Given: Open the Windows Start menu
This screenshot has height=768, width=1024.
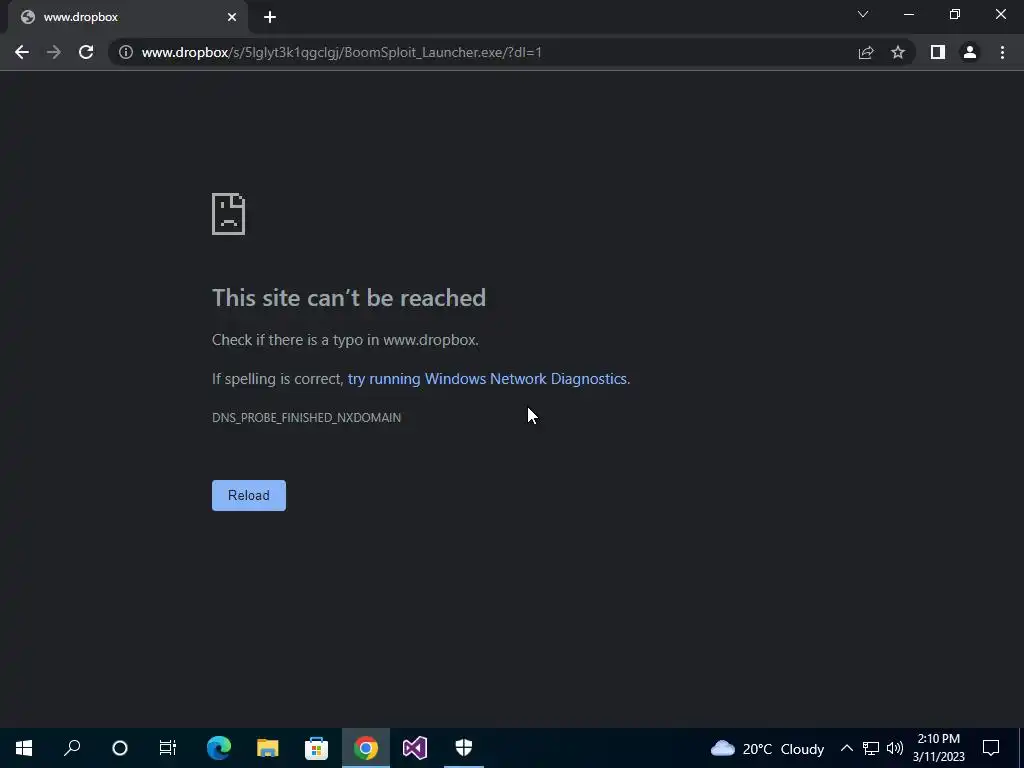Looking at the screenshot, I should click(24, 748).
